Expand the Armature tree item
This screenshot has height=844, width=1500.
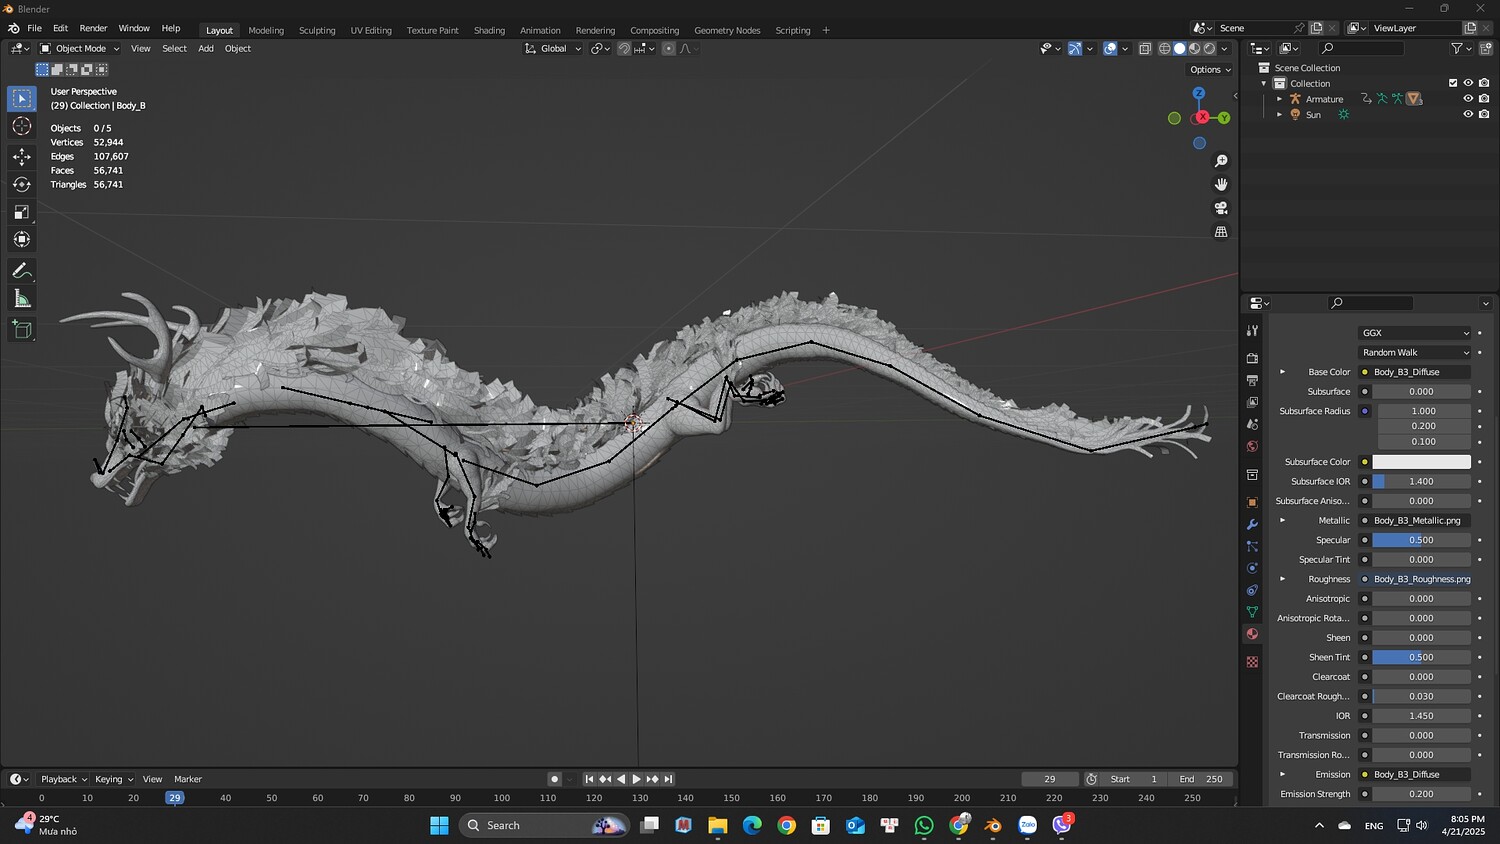click(1279, 99)
